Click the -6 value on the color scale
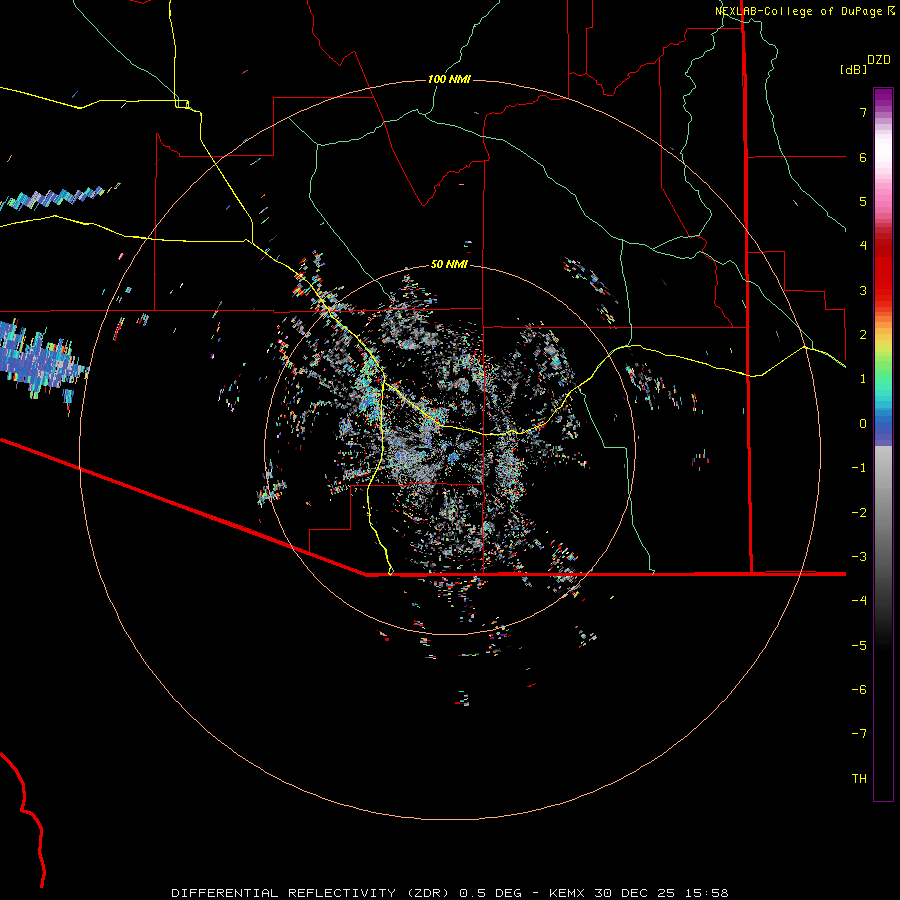Viewport: 900px width, 900px height. click(859, 690)
